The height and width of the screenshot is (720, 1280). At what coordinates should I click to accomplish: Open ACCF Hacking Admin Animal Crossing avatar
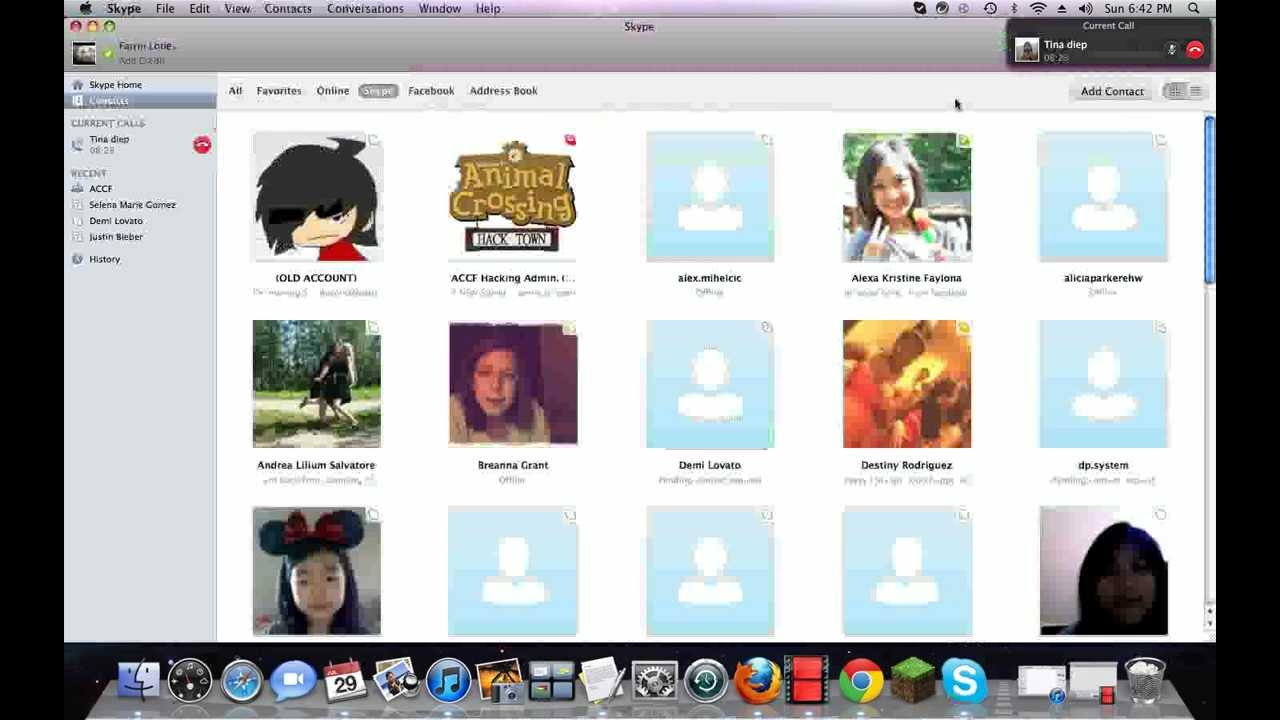pyautogui.click(x=513, y=197)
